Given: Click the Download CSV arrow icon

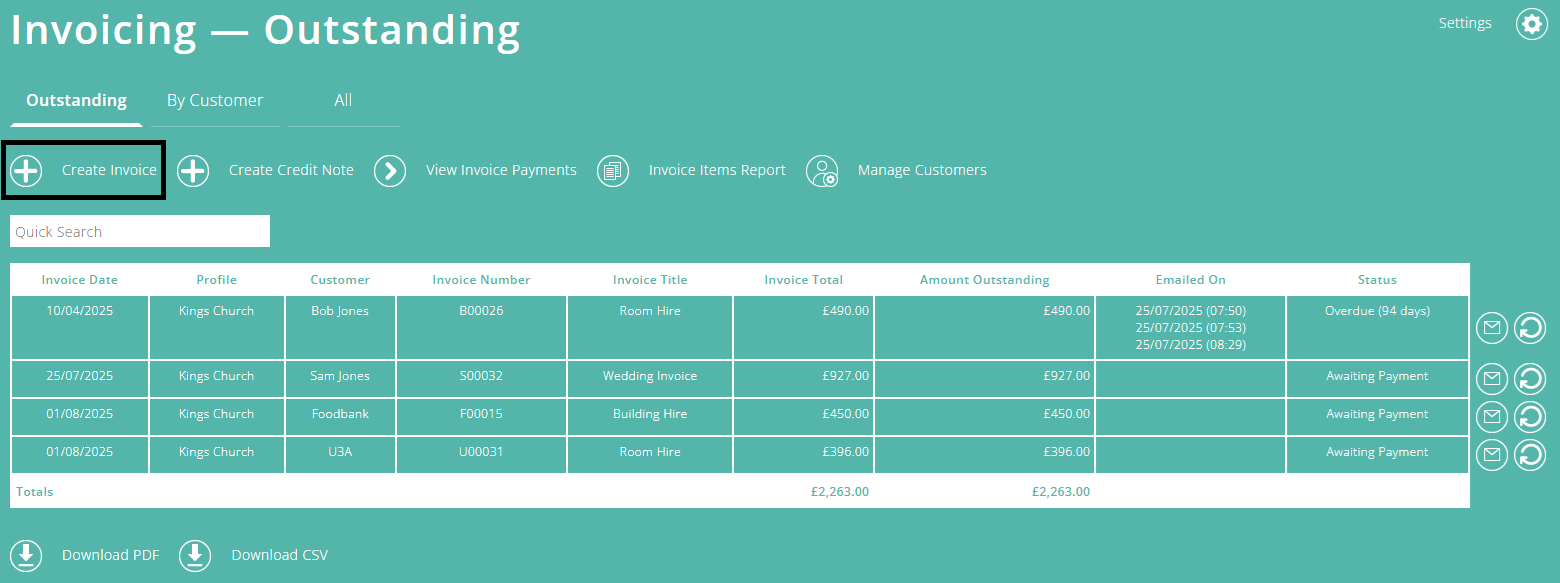Looking at the screenshot, I should [195, 555].
